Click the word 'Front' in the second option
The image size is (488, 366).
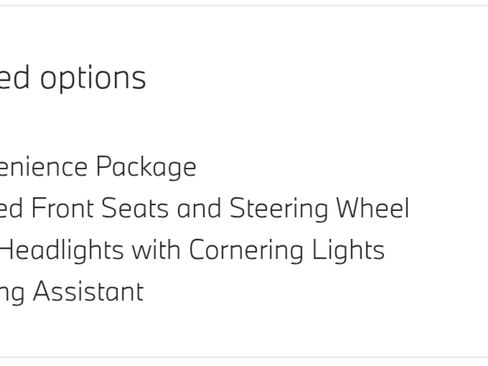click(x=62, y=208)
